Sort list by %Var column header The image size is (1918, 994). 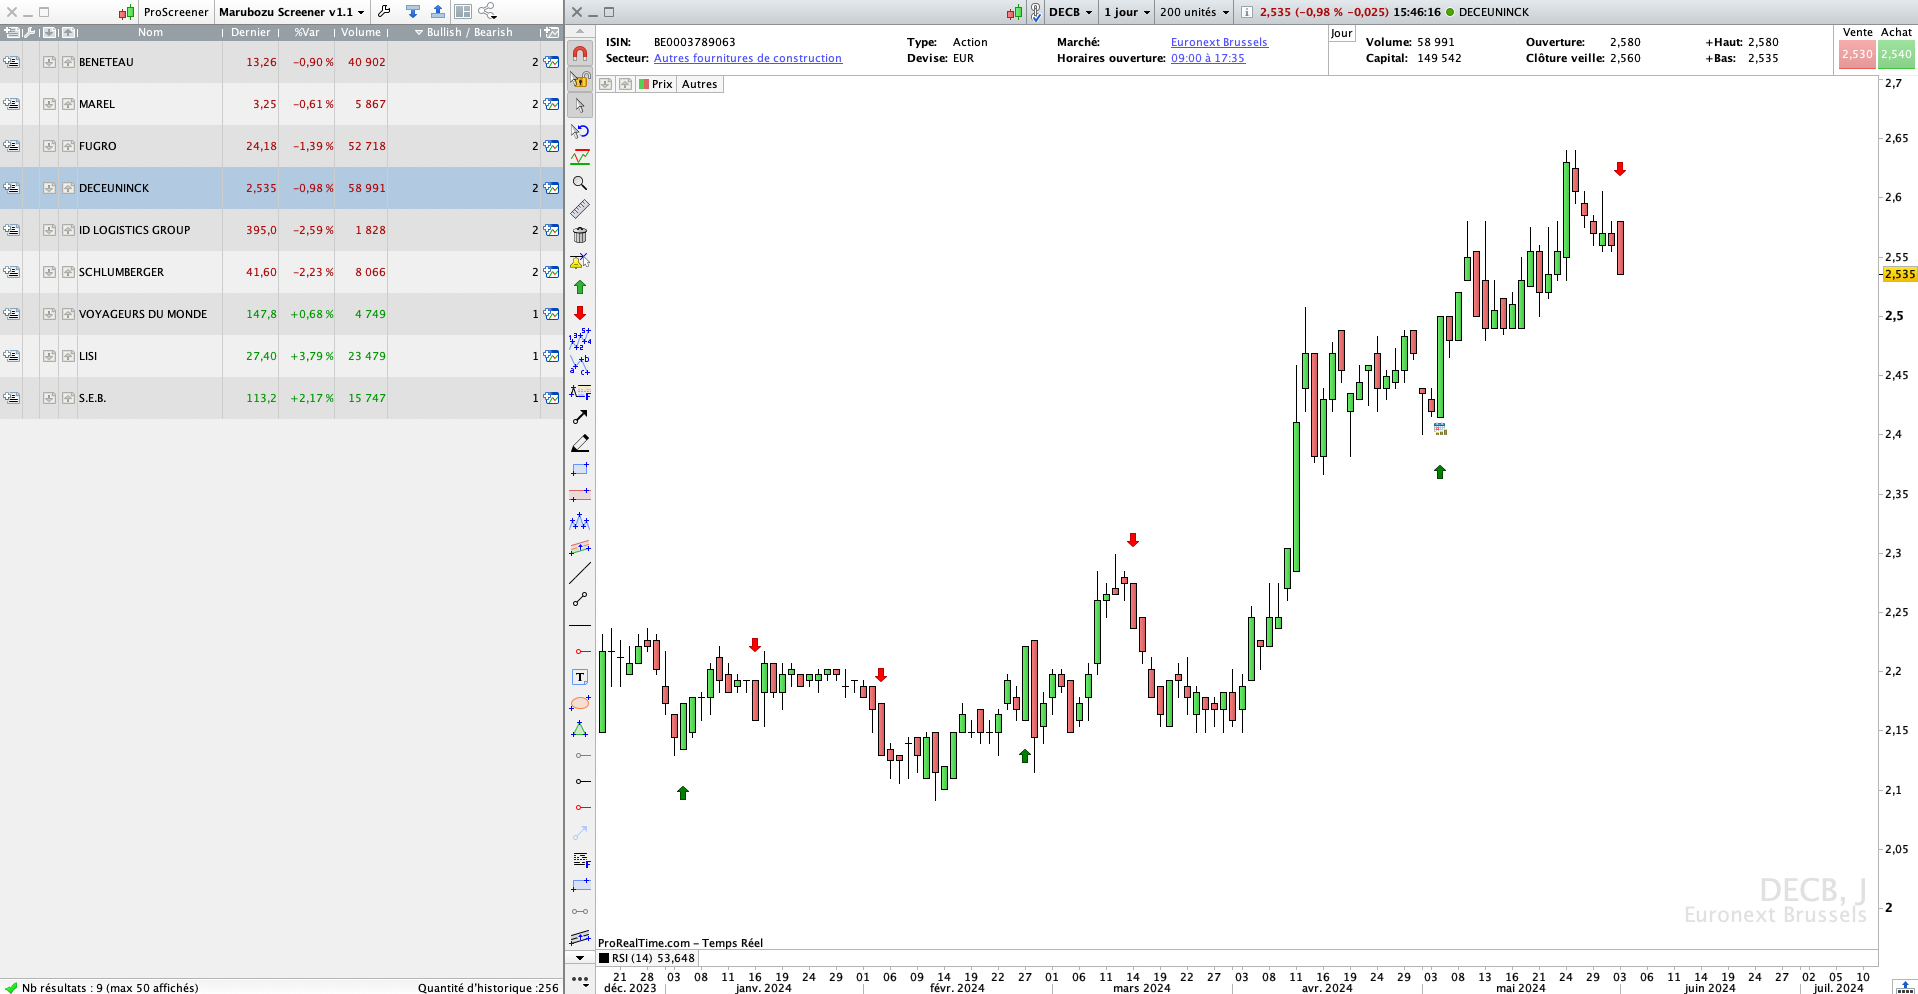click(307, 32)
